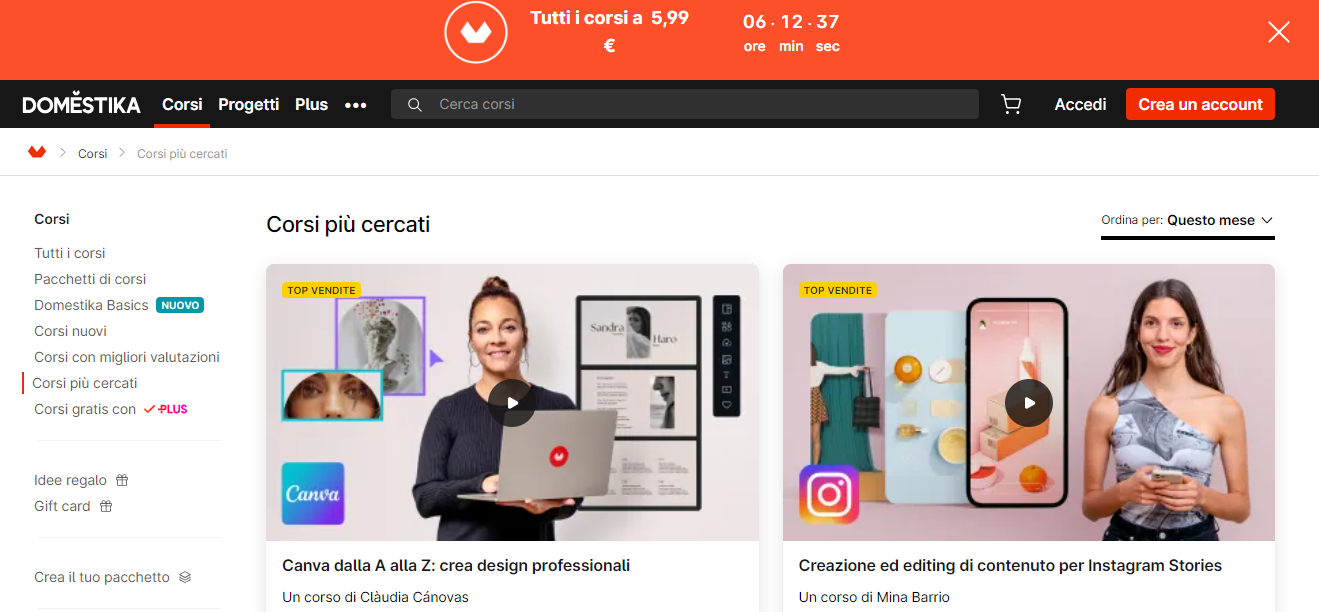The height and width of the screenshot is (612, 1319).
Task: Click the search magnifier icon
Action: point(415,104)
